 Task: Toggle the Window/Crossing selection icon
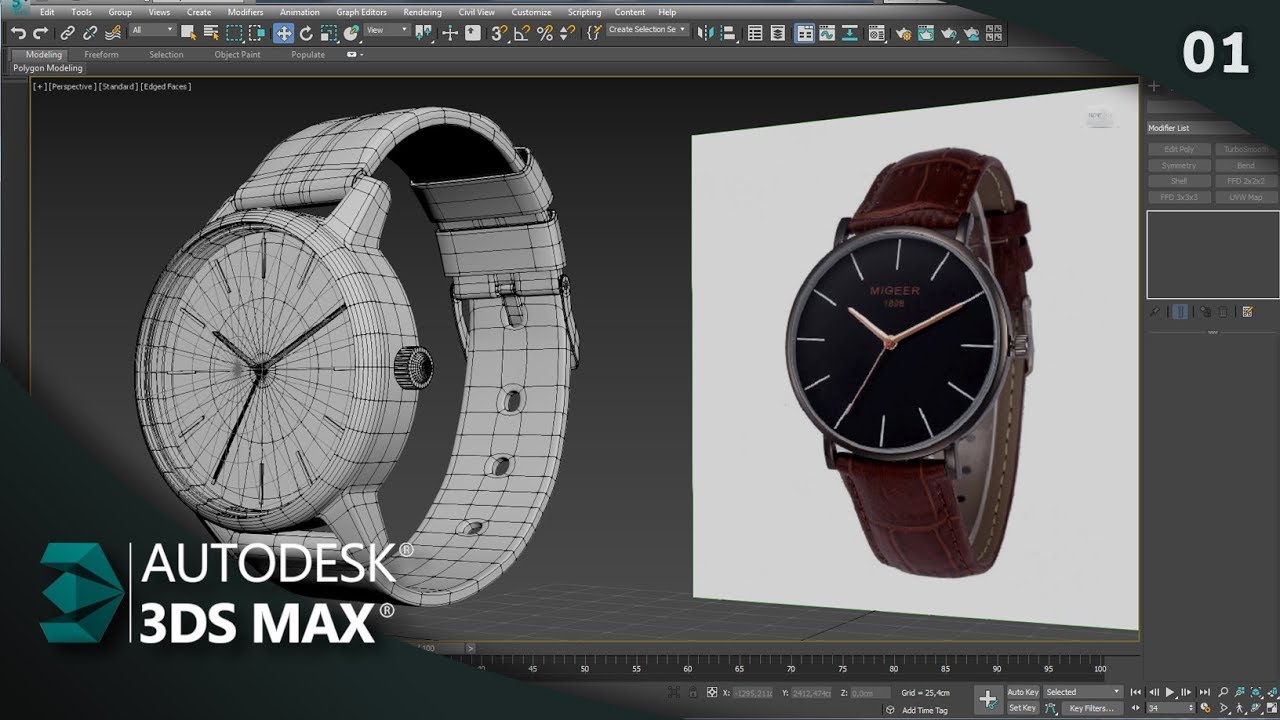[x=257, y=33]
